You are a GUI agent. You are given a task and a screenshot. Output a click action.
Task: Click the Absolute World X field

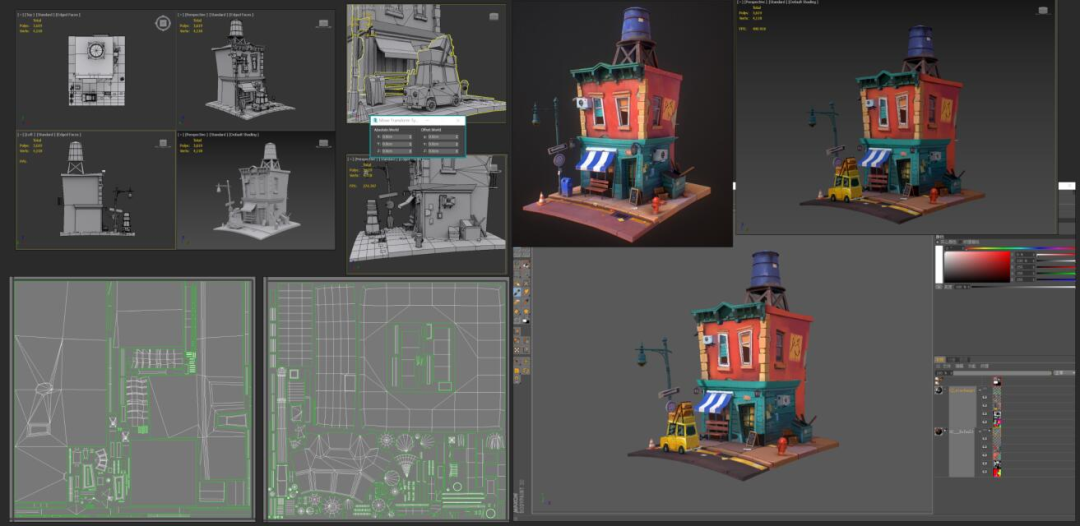396,136
